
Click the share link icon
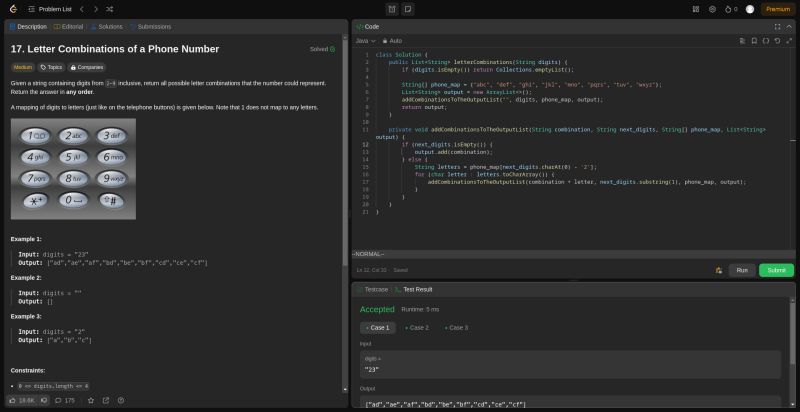tap(106, 400)
